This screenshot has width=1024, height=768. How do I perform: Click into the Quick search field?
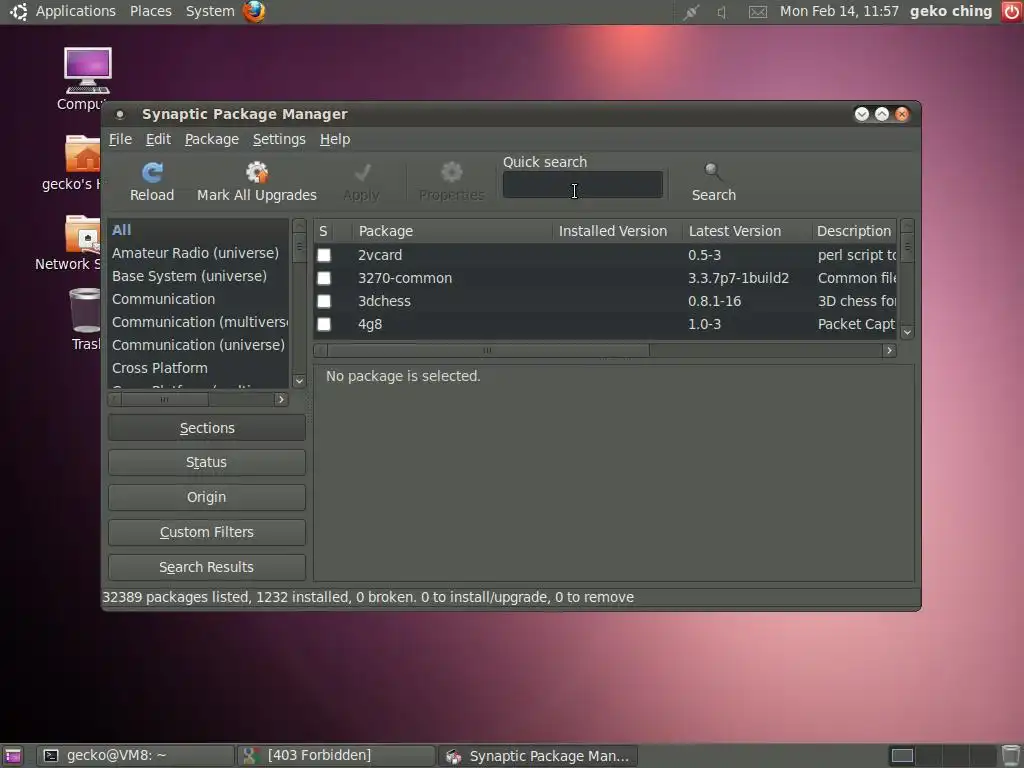(583, 185)
